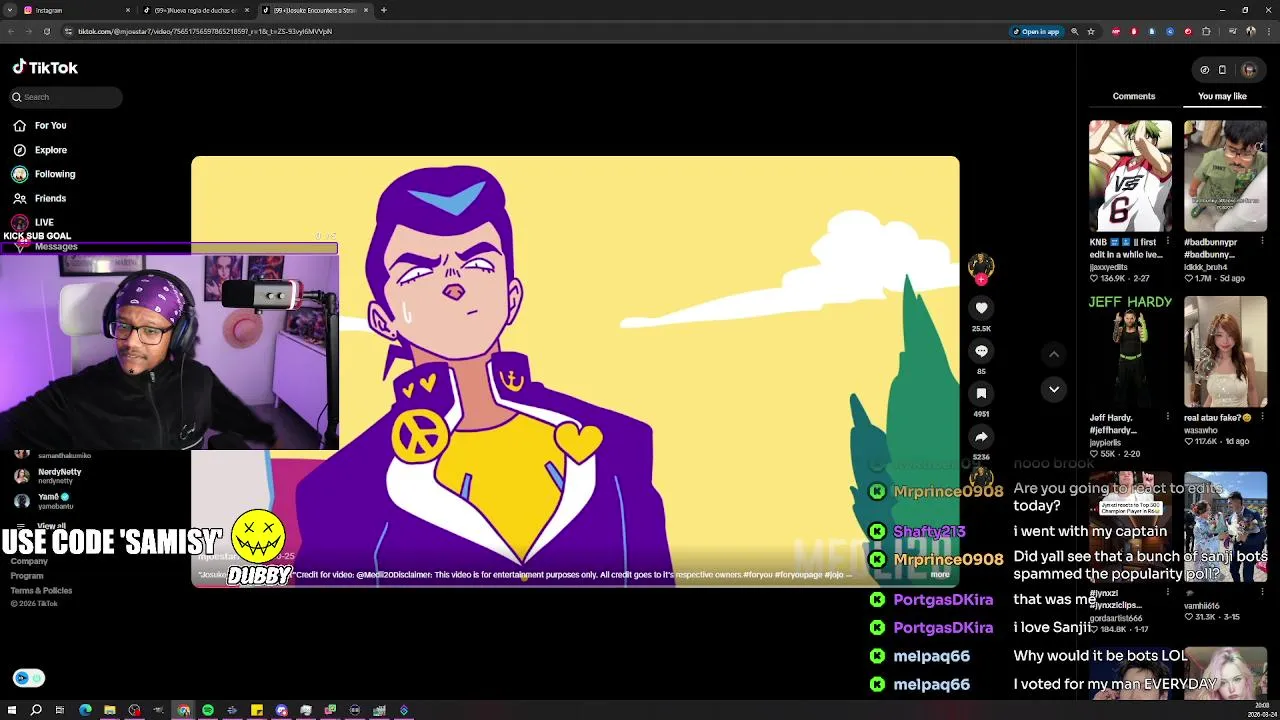
Task: Open a new browser tab
Action: click(383, 10)
